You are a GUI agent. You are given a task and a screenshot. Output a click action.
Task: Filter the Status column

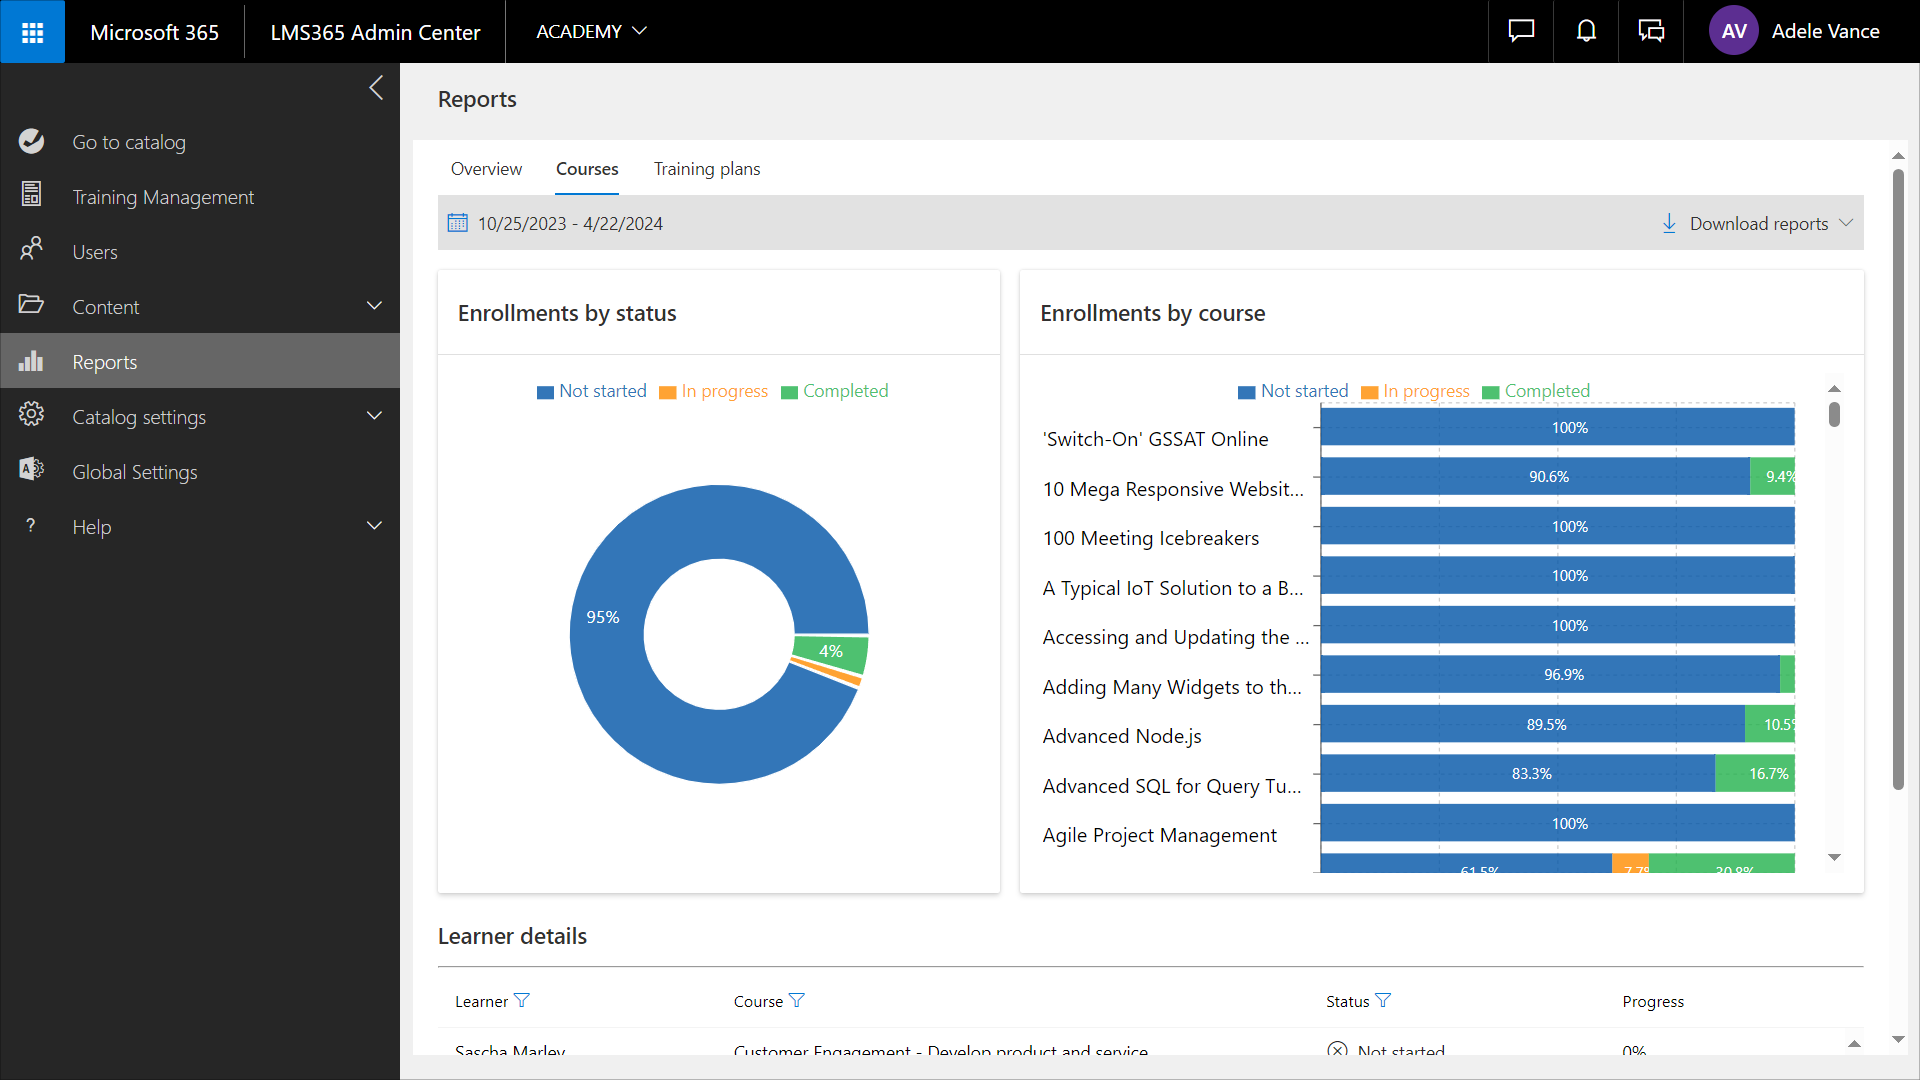click(x=1383, y=1001)
